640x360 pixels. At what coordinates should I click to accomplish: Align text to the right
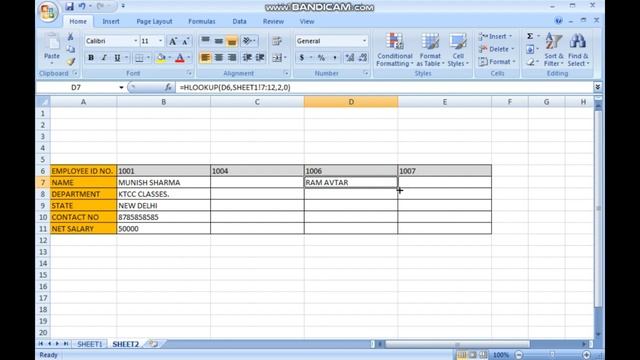pyautogui.click(x=232, y=58)
